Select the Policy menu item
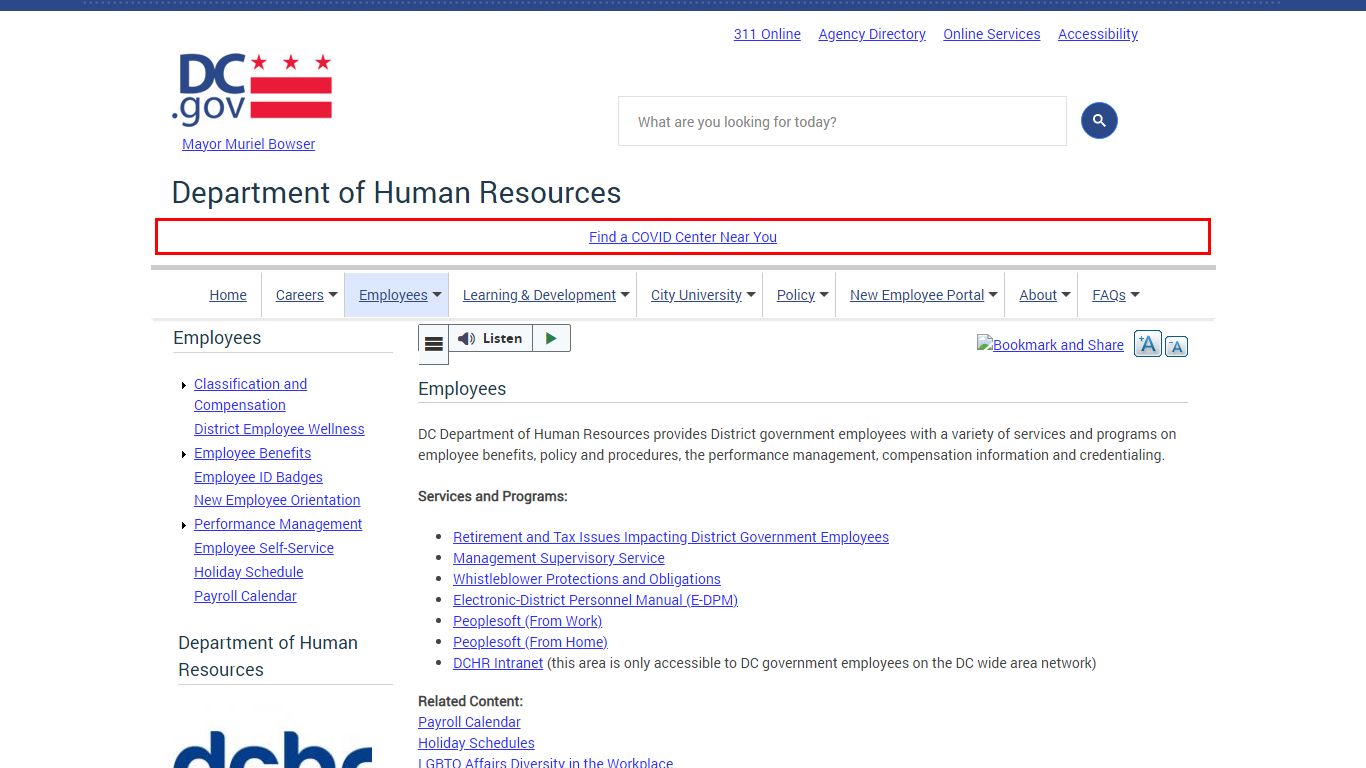Image resolution: width=1366 pixels, height=768 pixels. point(796,295)
